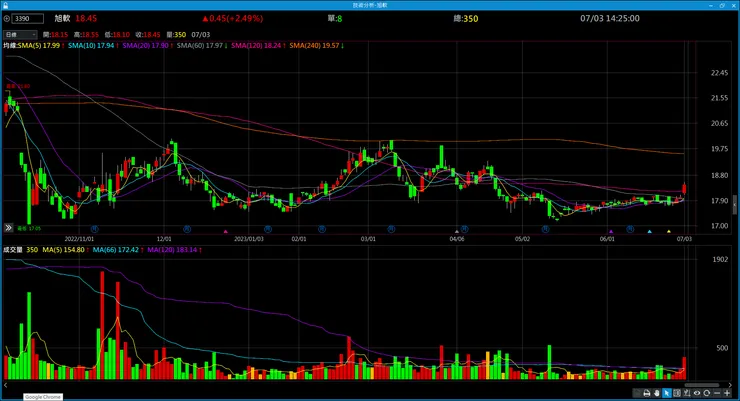This screenshot has width=740, height=401.
Task: Zoom in with the plus icon
Action: [727, 393]
